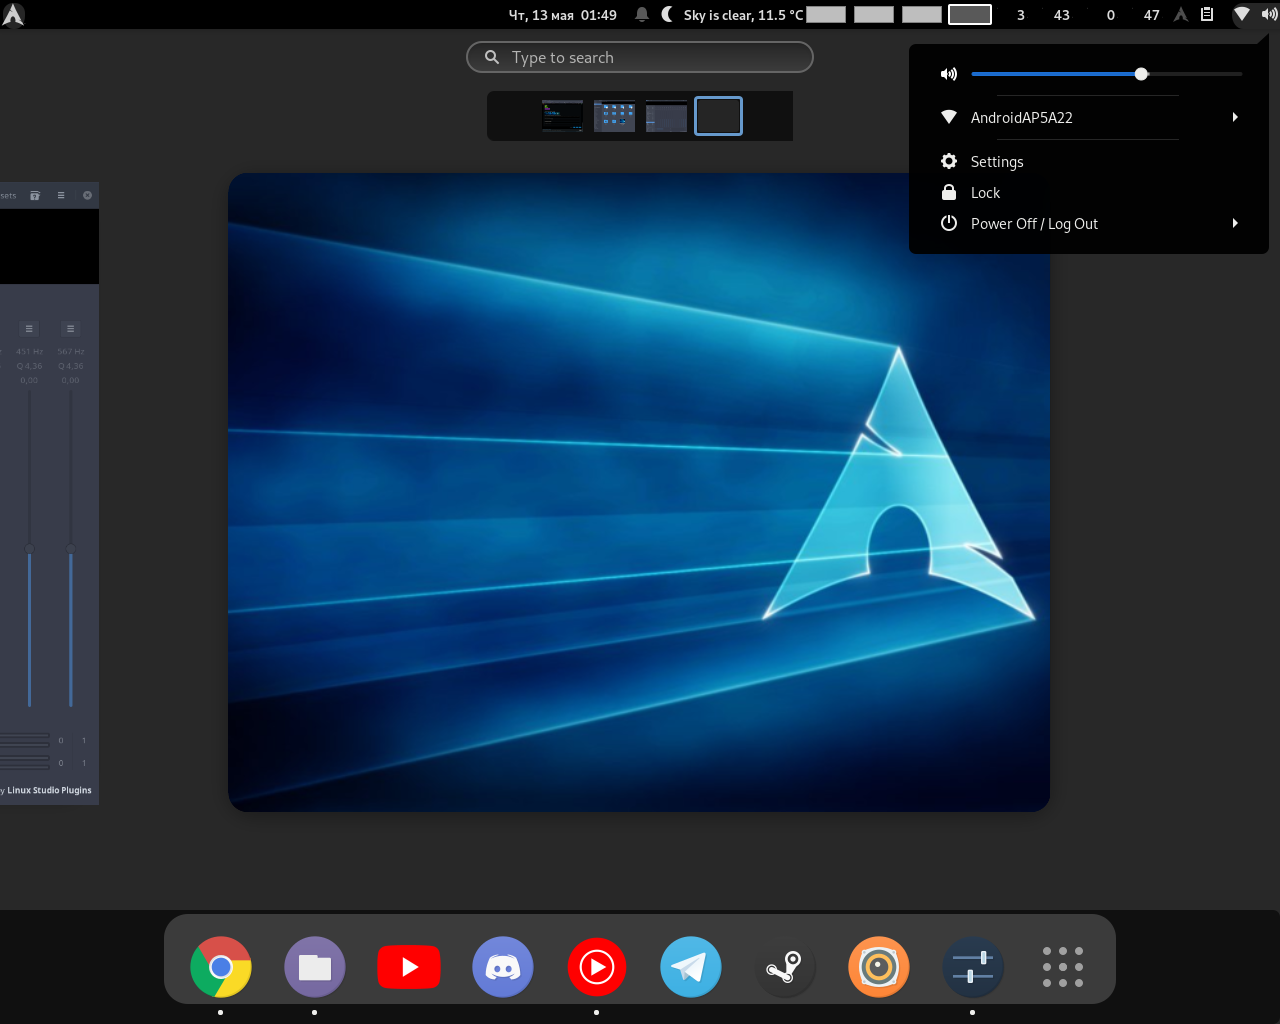The height and width of the screenshot is (1024, 1280).
Task: Launch Telegram from the dock
Action: pyautogui.click(x=691, y=967)
